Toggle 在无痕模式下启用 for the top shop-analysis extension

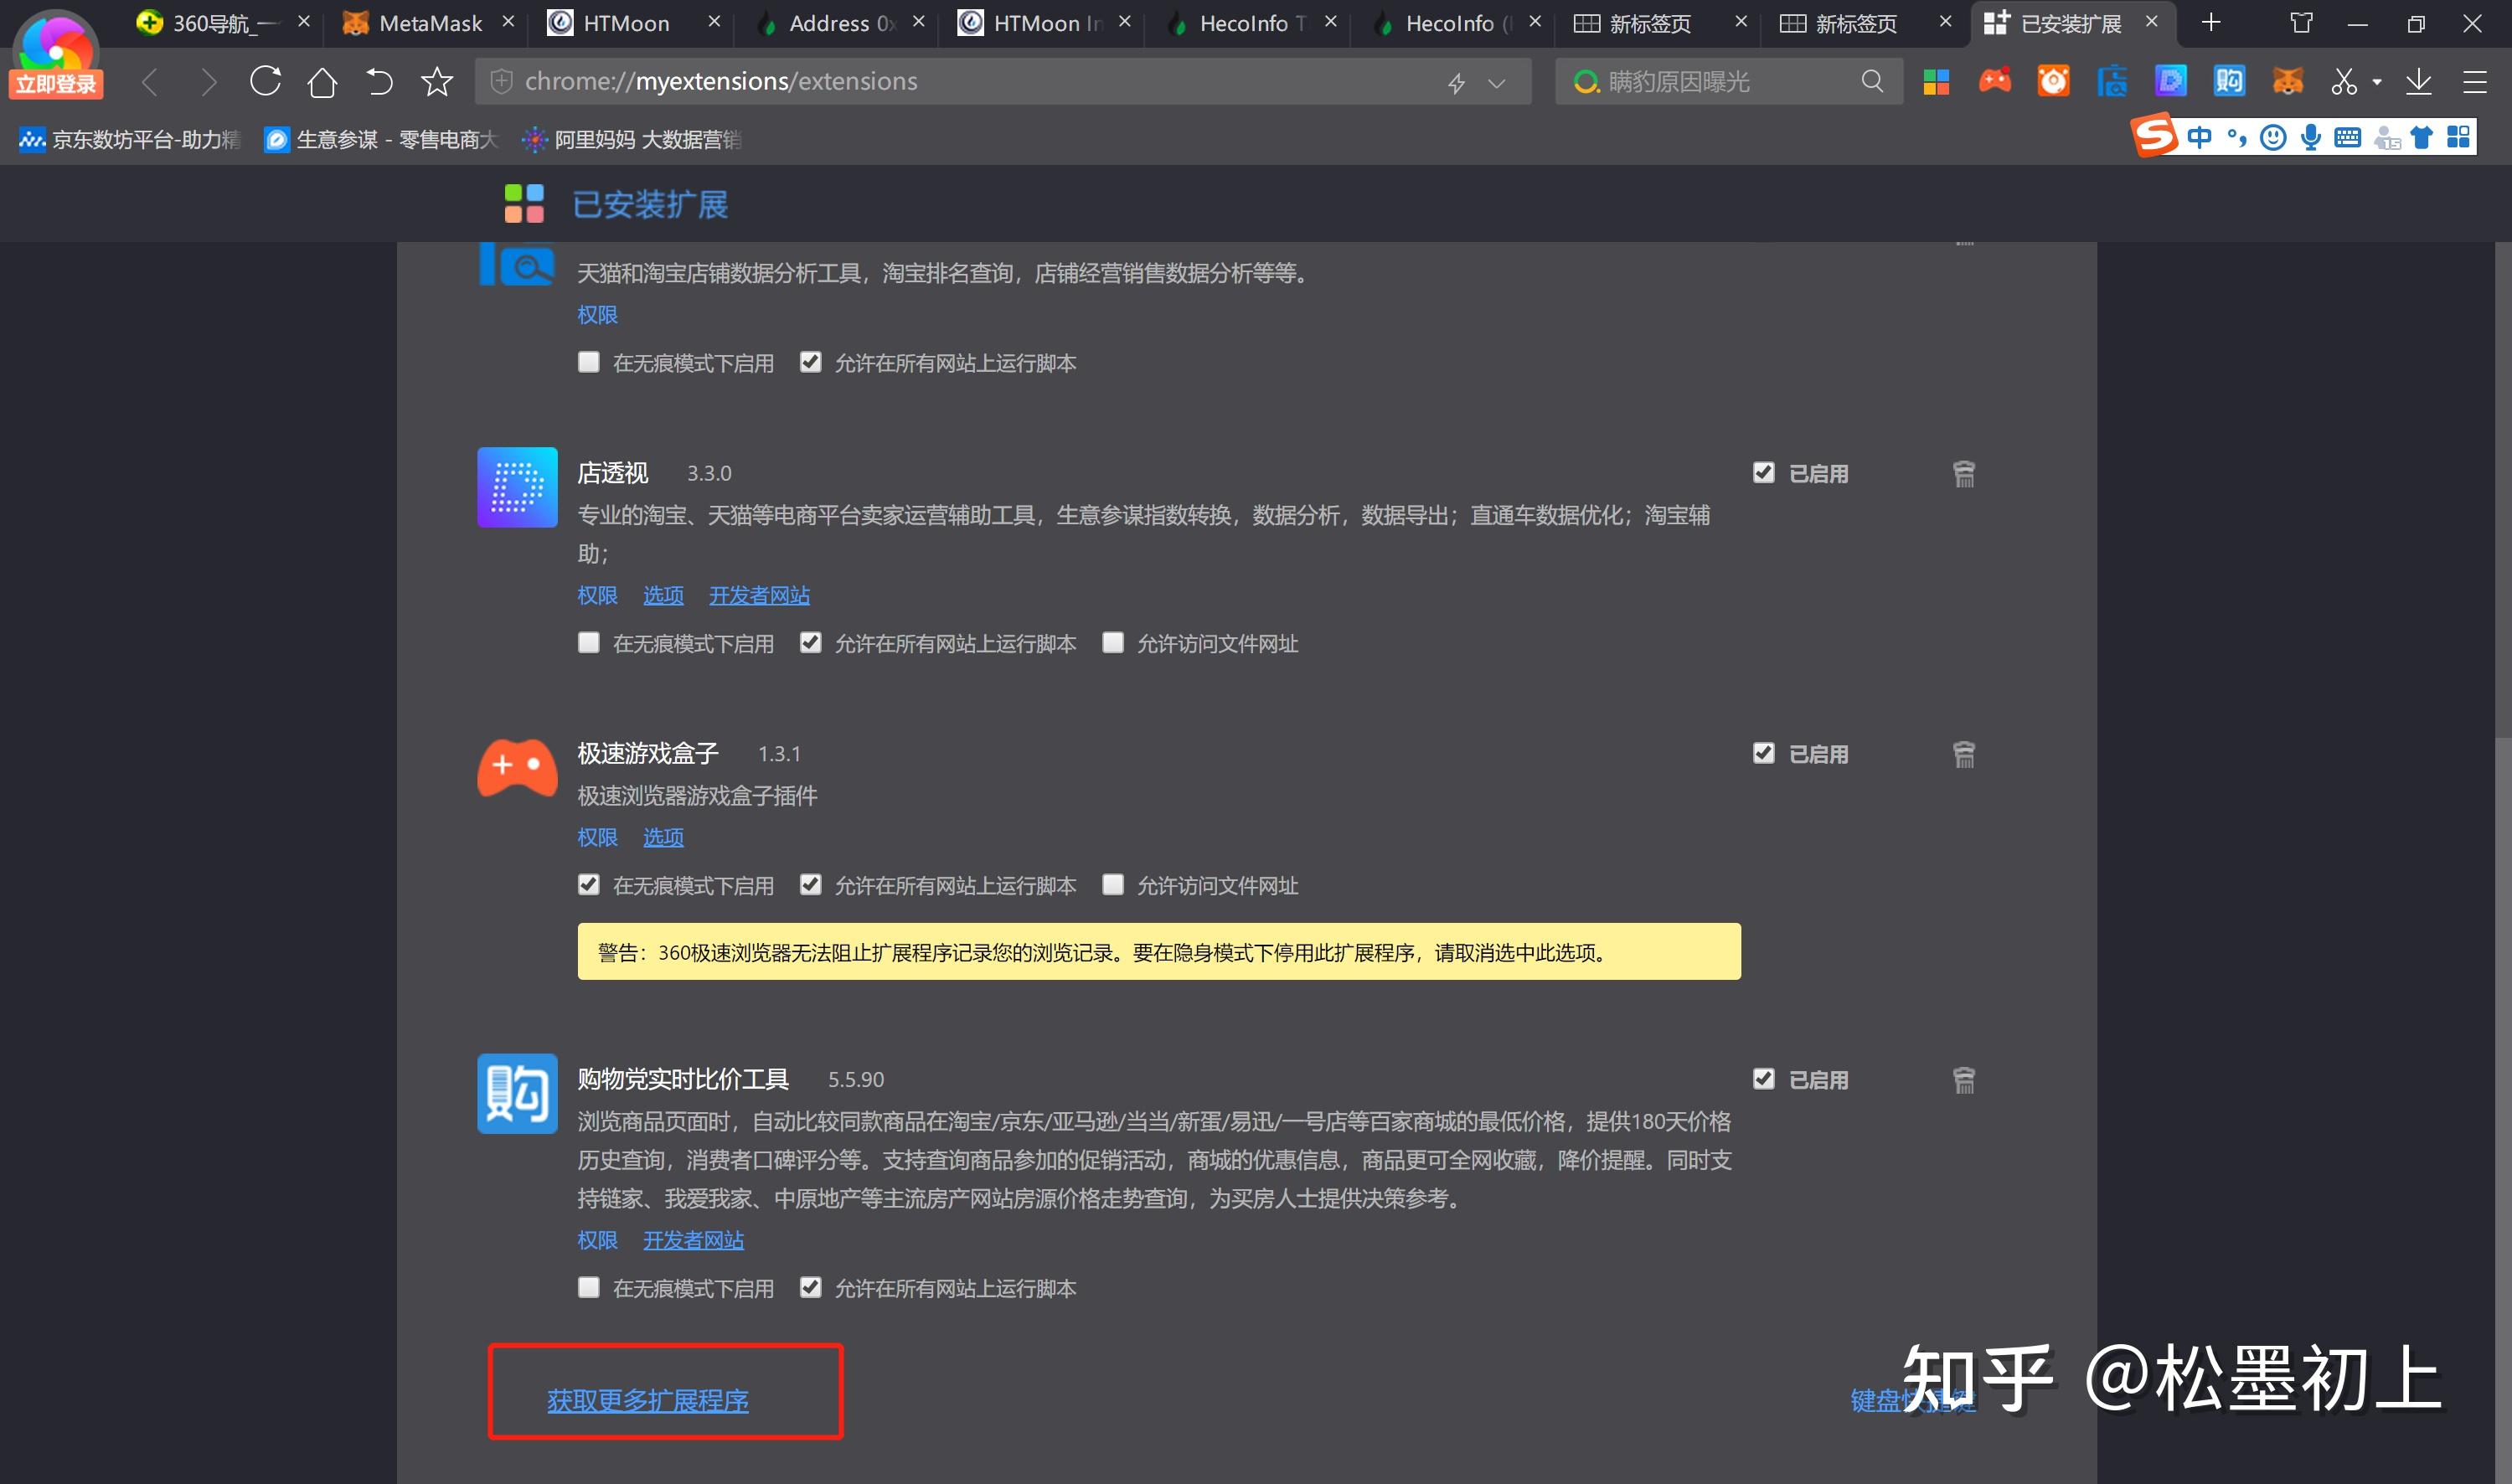click(589, 362)
